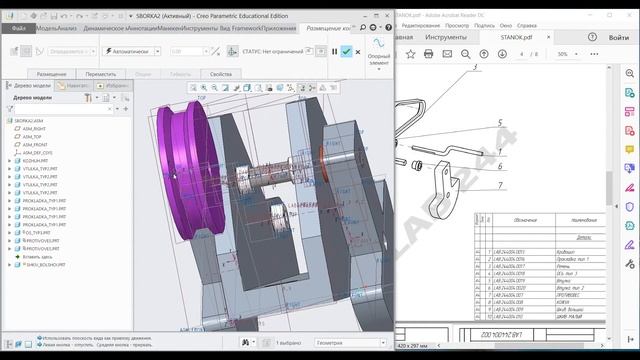Switch to the Placement (Размещение) tab
Screen dimensions: 640x360
[51, 74]
